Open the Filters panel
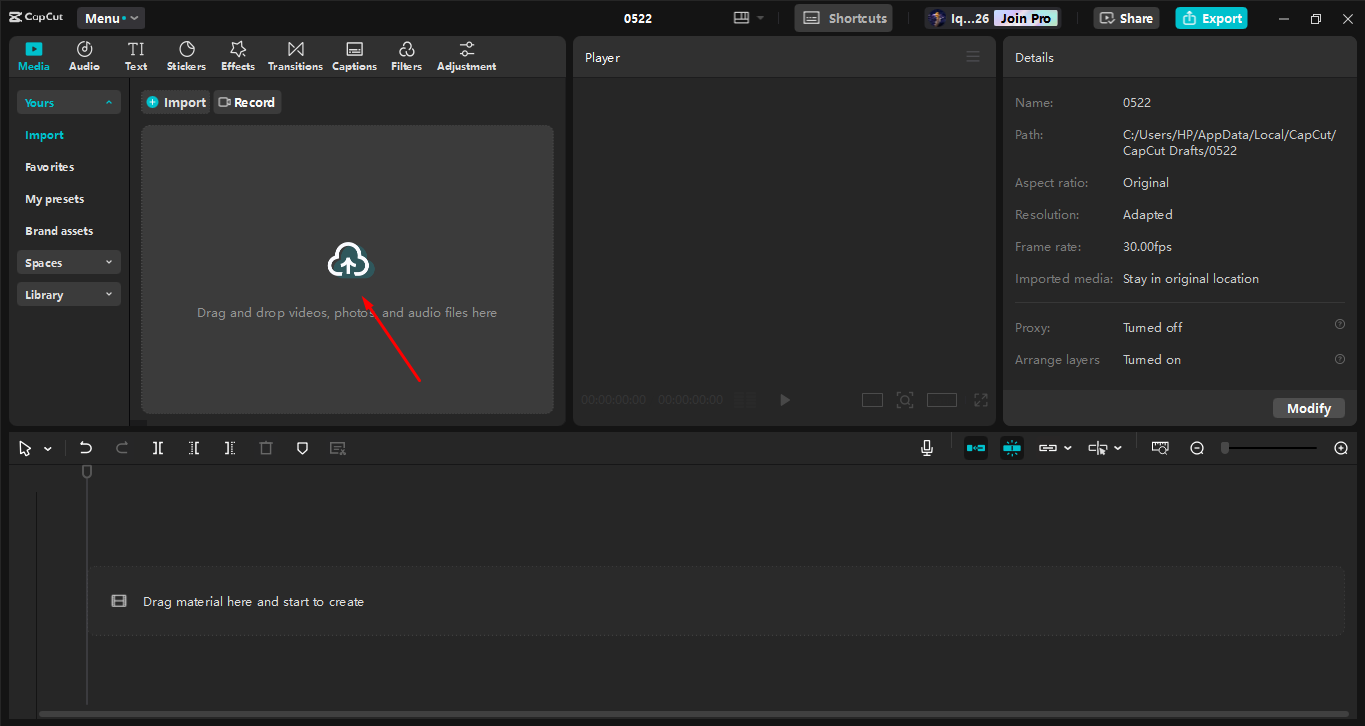Image resolution: width=1365 pixels, height=726 pixels. 406,55
